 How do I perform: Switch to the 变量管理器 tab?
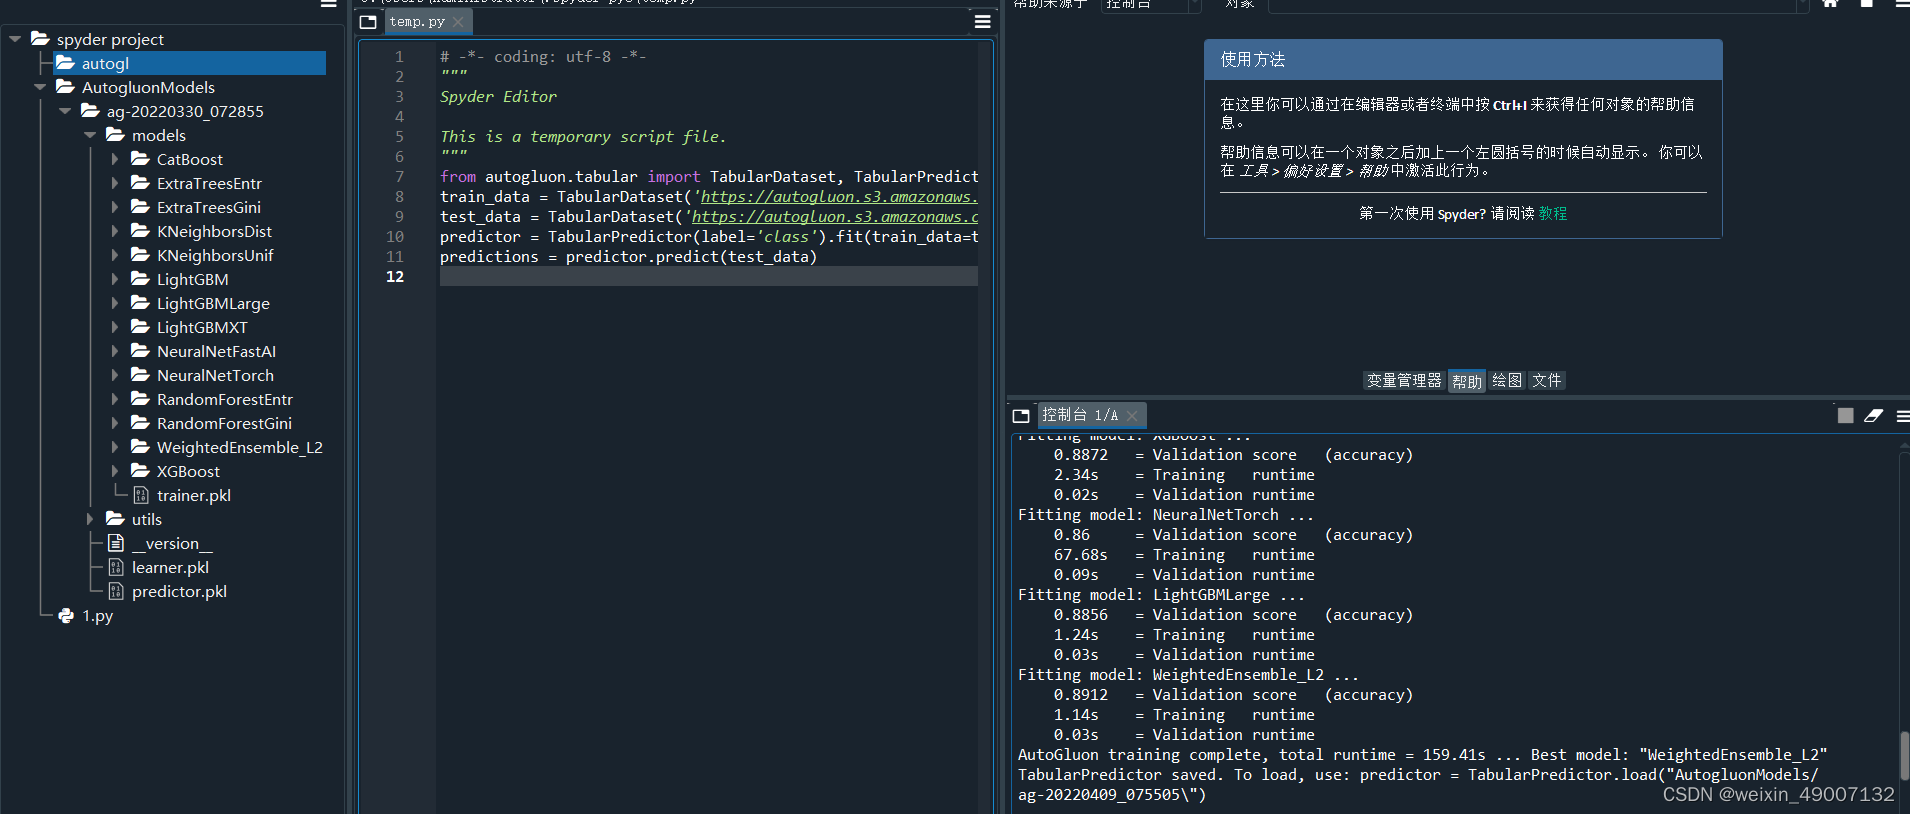1404,381
